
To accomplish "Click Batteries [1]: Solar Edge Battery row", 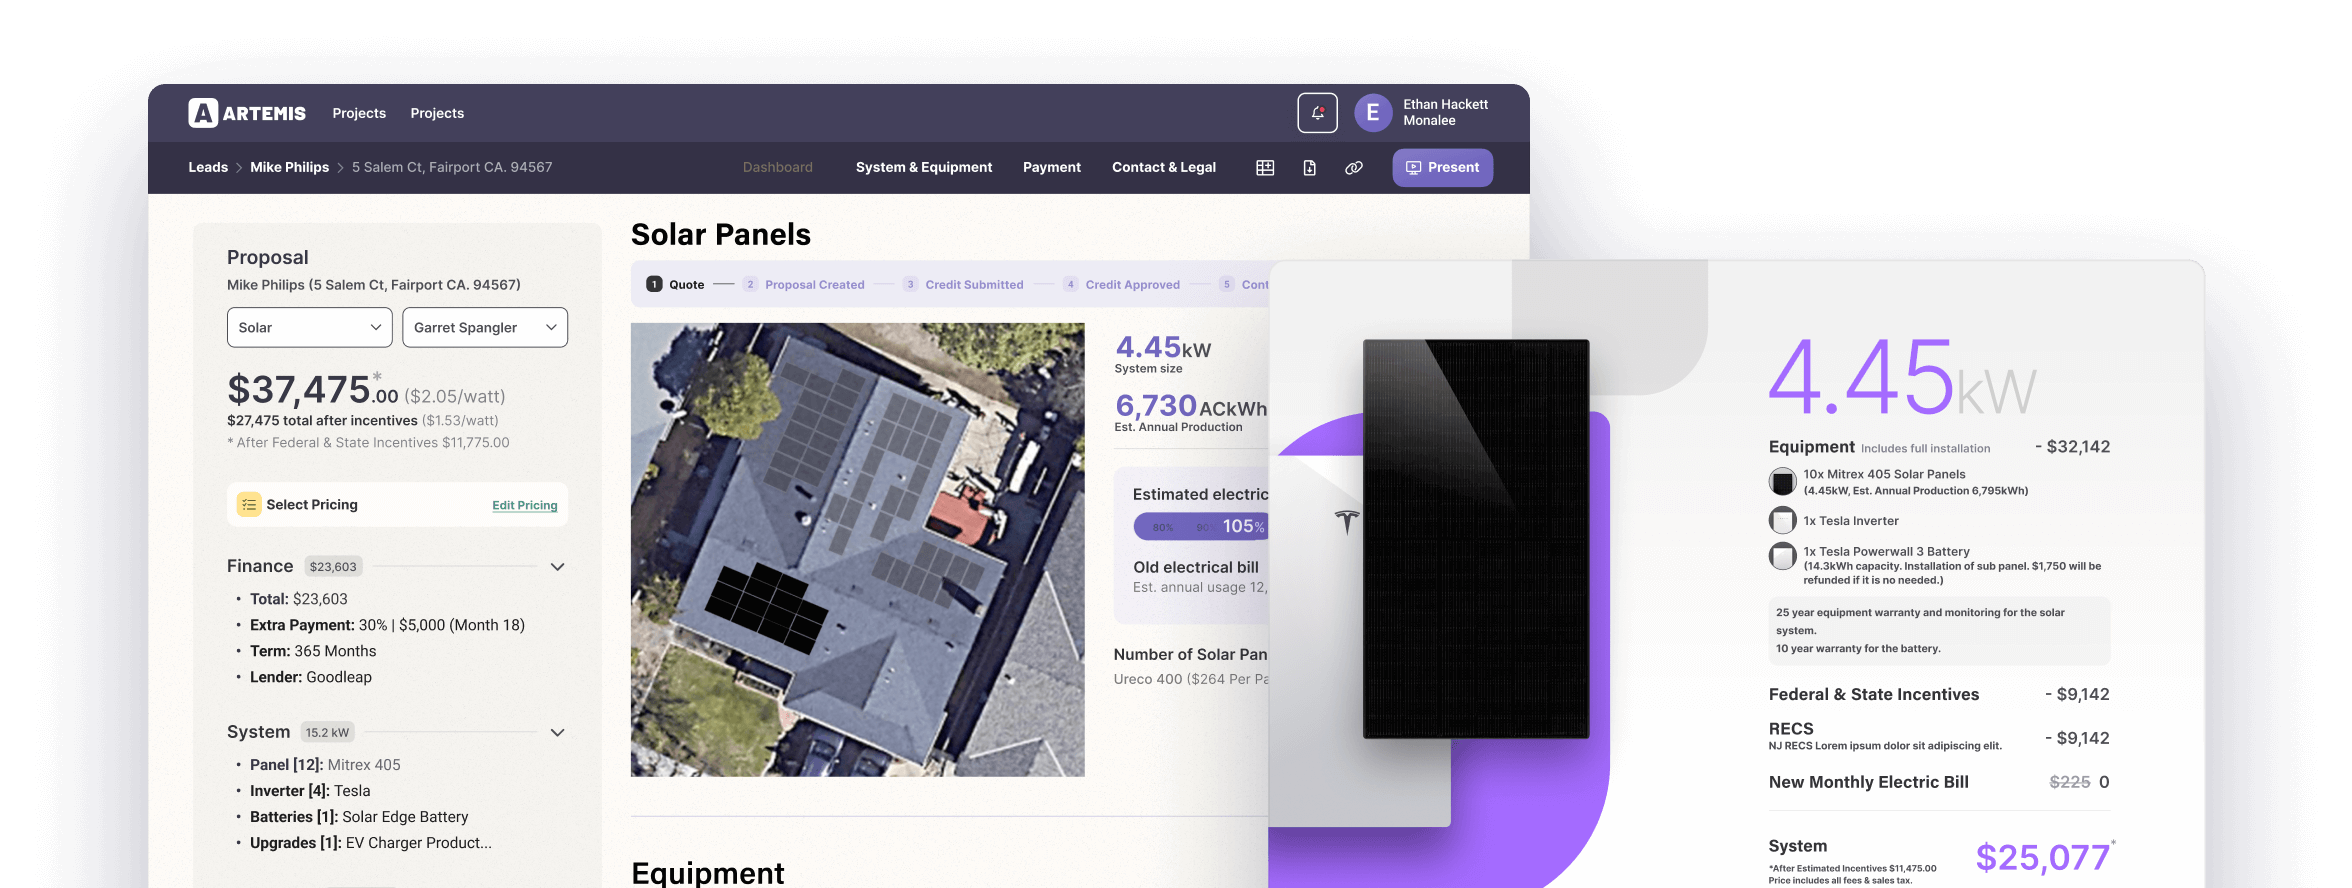I will click(359, 817).
